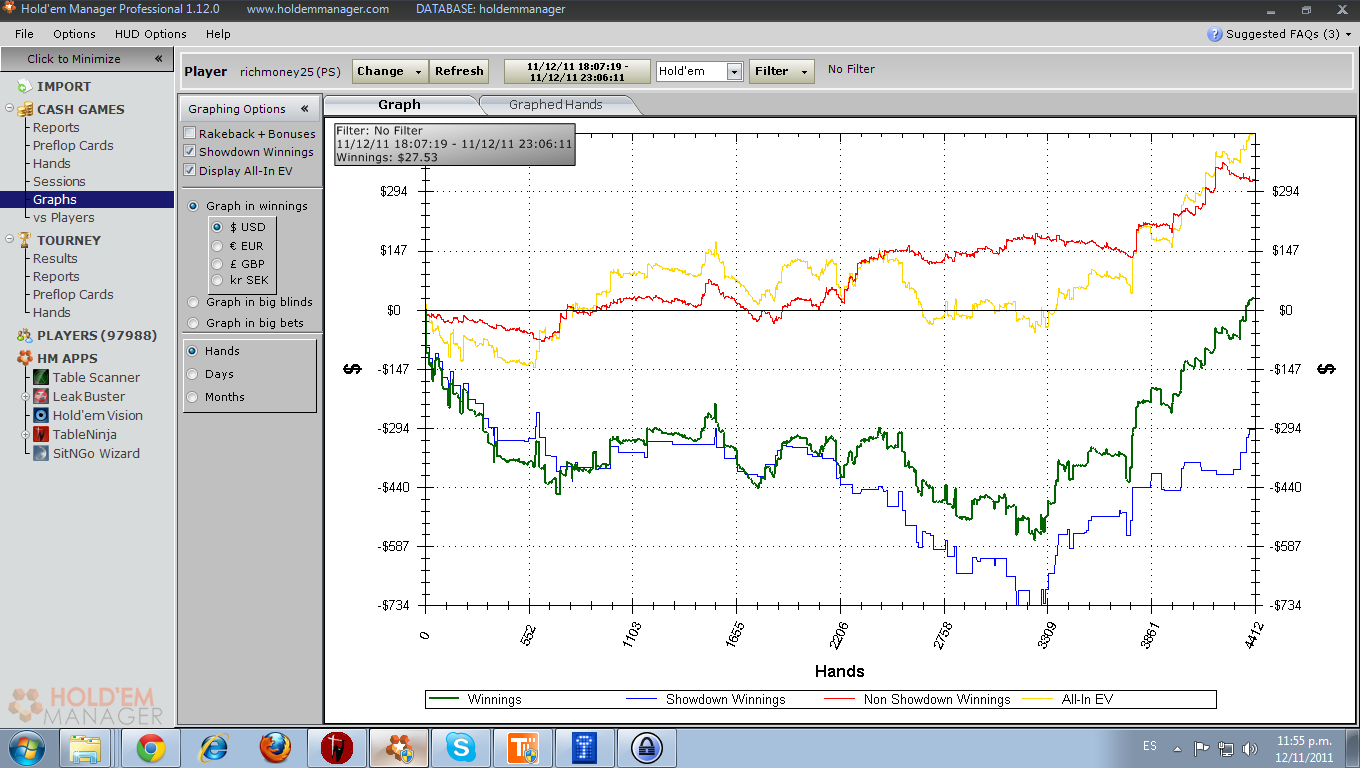The image size is (1360, 768).
Task: Launch the Leak Buster app icon
Action: [41, 396]
